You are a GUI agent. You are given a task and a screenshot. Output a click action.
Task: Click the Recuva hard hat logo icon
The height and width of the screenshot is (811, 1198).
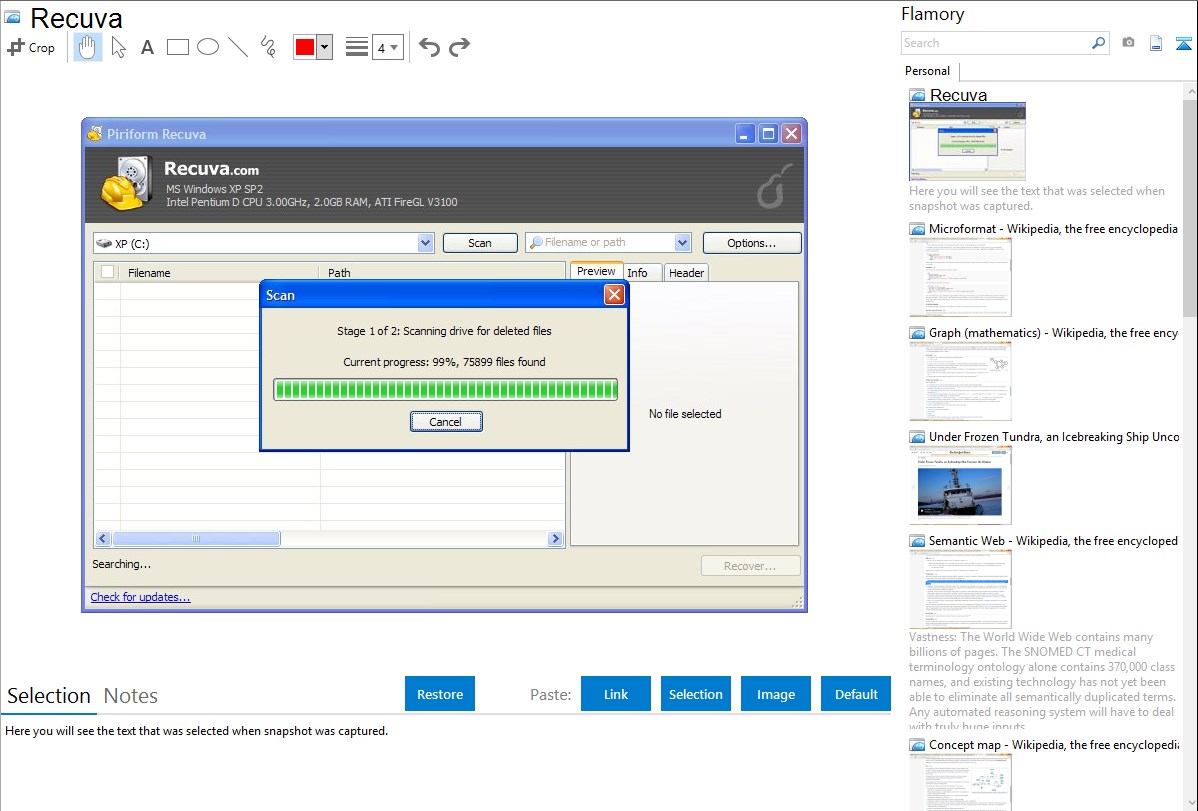pos(128,183)
